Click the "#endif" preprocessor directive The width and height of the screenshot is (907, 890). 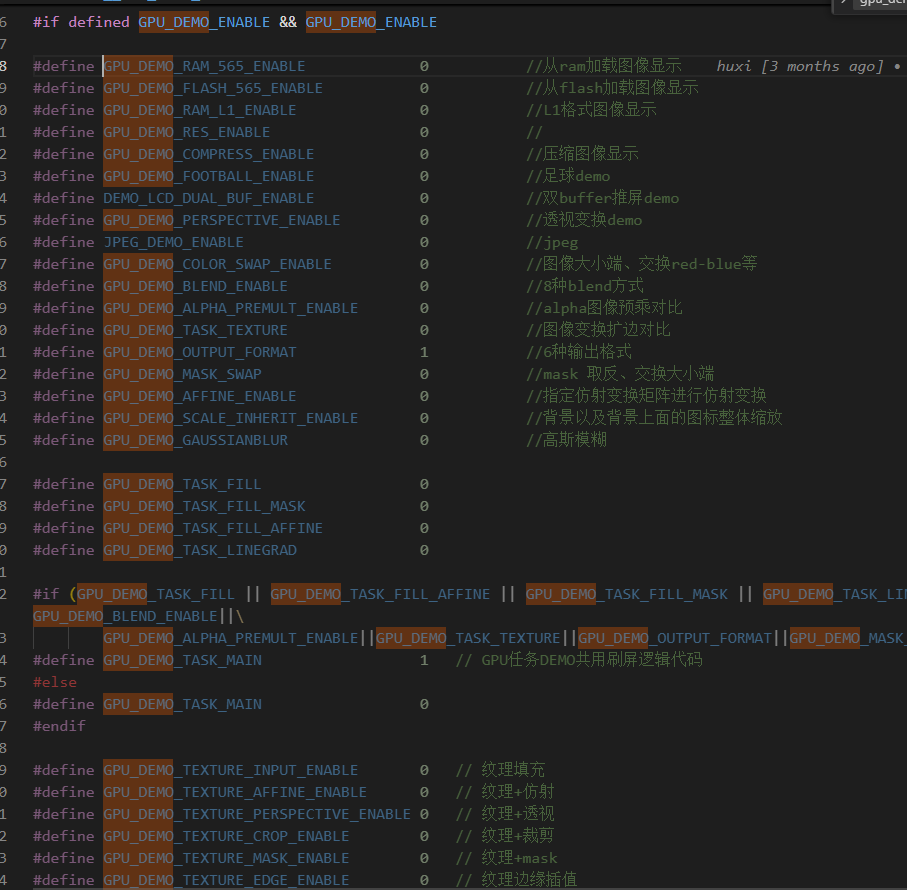coord(59,726)
